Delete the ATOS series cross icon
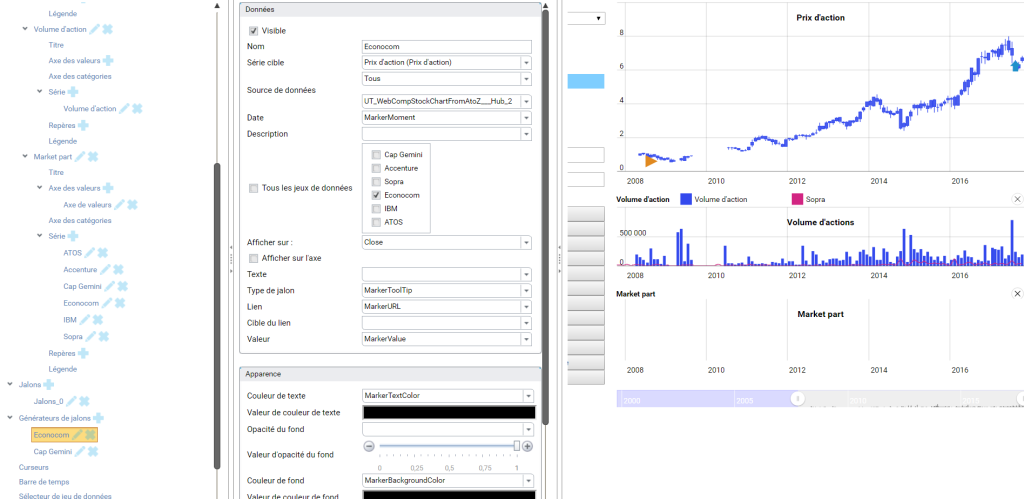This screenshot has width=1024, height=499. pos(103,253)
